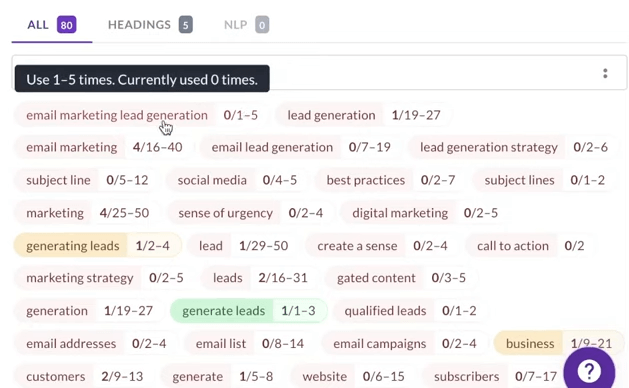
Task: Click the 'best practices' keyword chip
Action: [x=391, y=180]
